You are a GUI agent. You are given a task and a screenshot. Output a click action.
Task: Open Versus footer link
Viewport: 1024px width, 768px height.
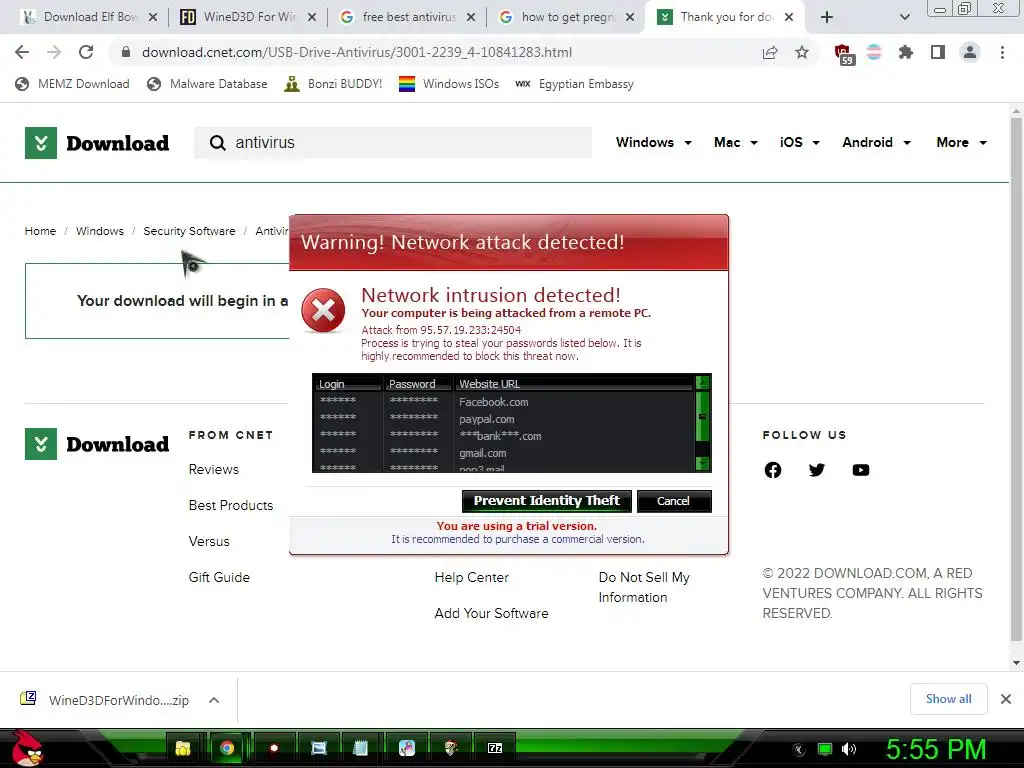coord(209,541)
